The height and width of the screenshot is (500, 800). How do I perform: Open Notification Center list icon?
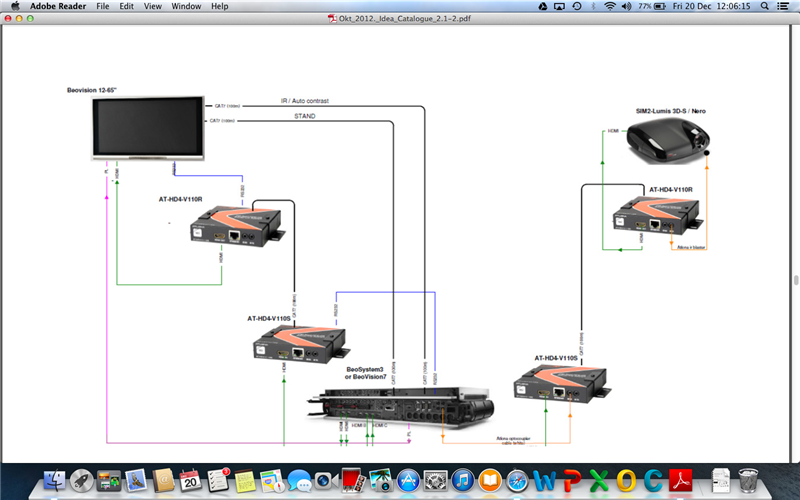tap(783, 6)
